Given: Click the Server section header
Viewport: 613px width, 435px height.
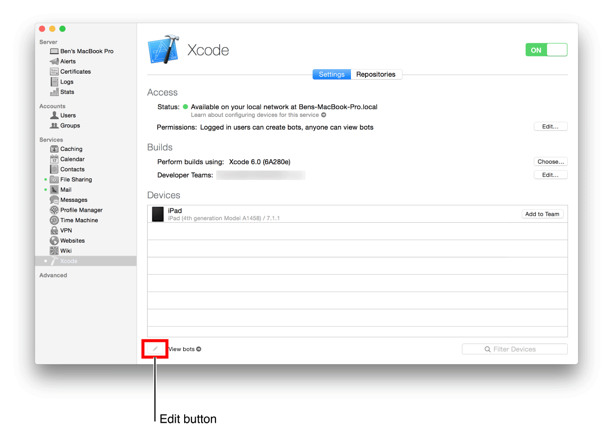Looking at the screenshot, I should coord(48,42).
